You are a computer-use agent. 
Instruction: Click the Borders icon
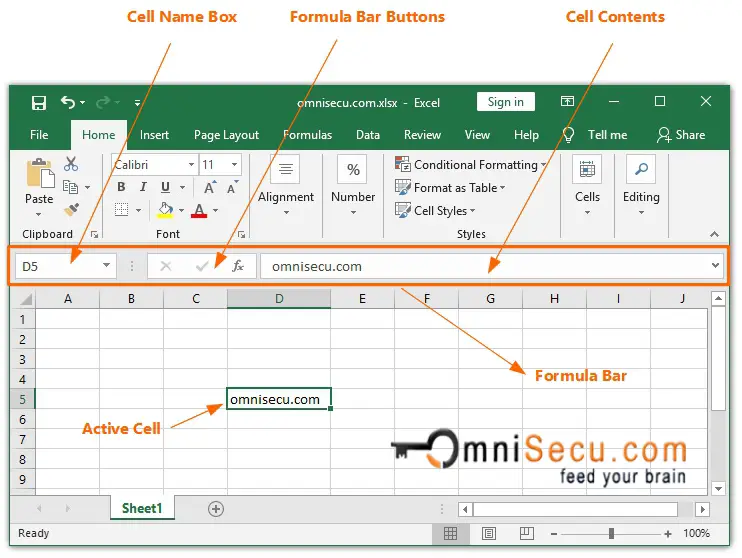122,210
